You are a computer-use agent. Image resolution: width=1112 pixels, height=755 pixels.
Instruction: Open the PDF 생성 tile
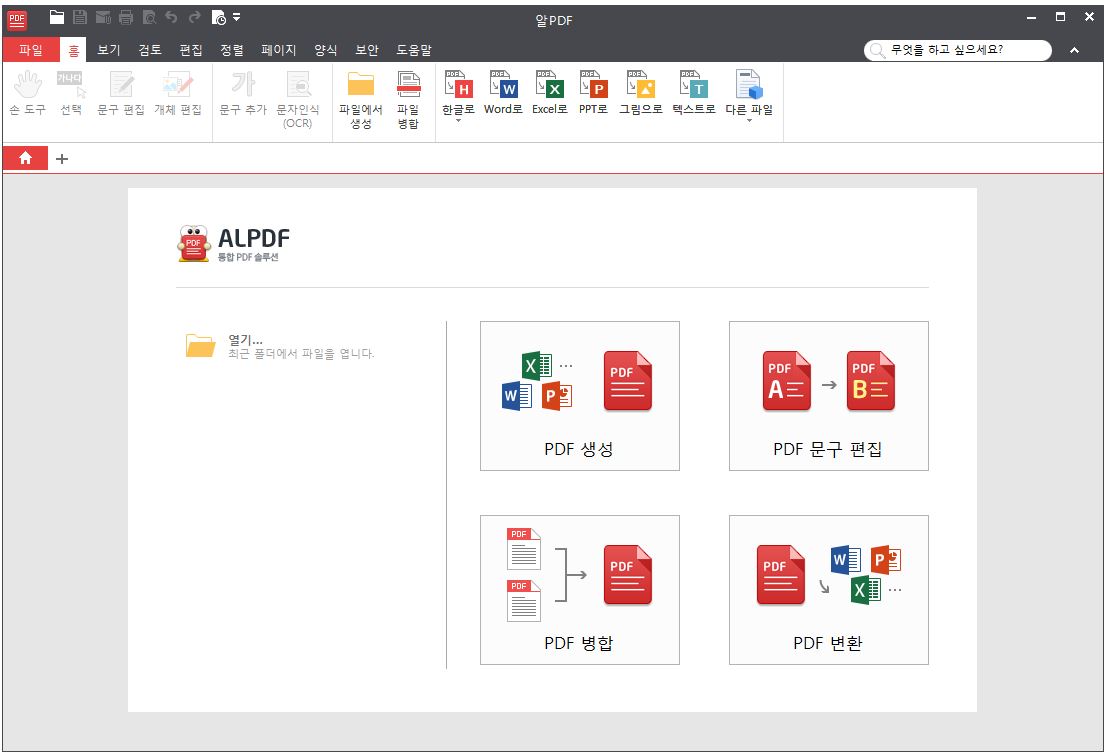[x=579, y=396]
